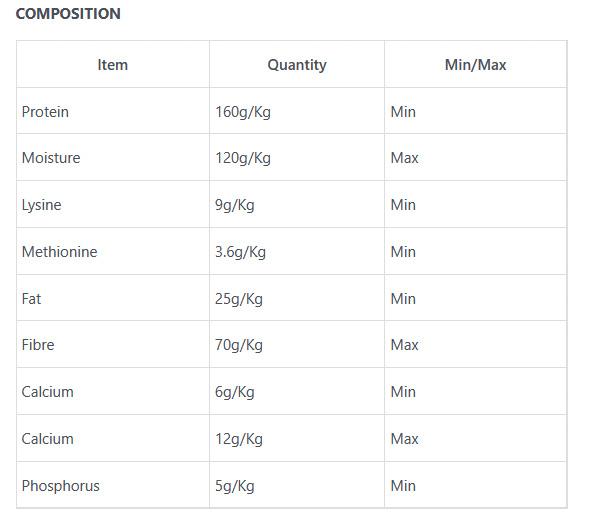Select the 3.6g/Kg quantity value
The width and height of the screenshot is (615, 522).
[240, 252]
